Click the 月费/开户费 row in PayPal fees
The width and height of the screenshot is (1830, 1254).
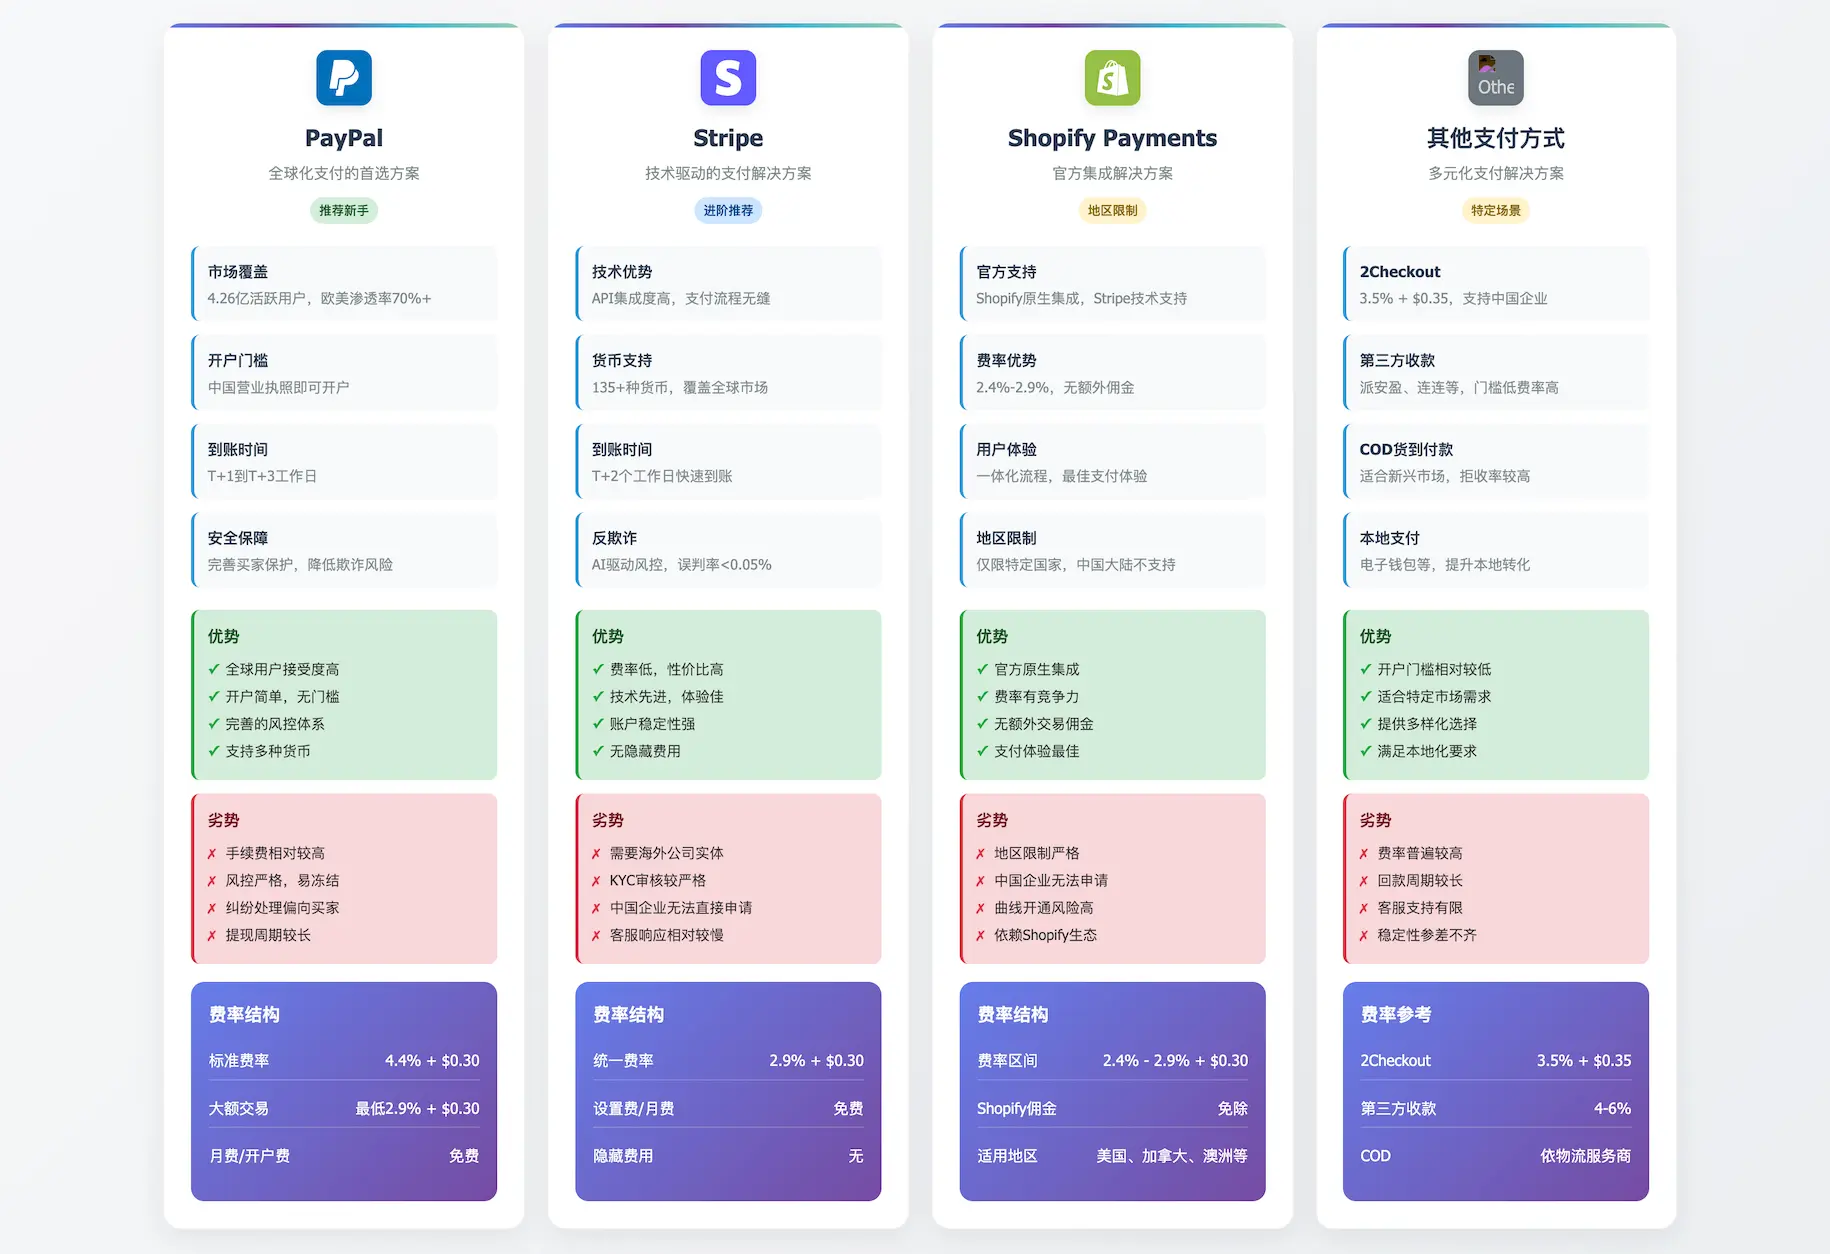click(344, 1156)
